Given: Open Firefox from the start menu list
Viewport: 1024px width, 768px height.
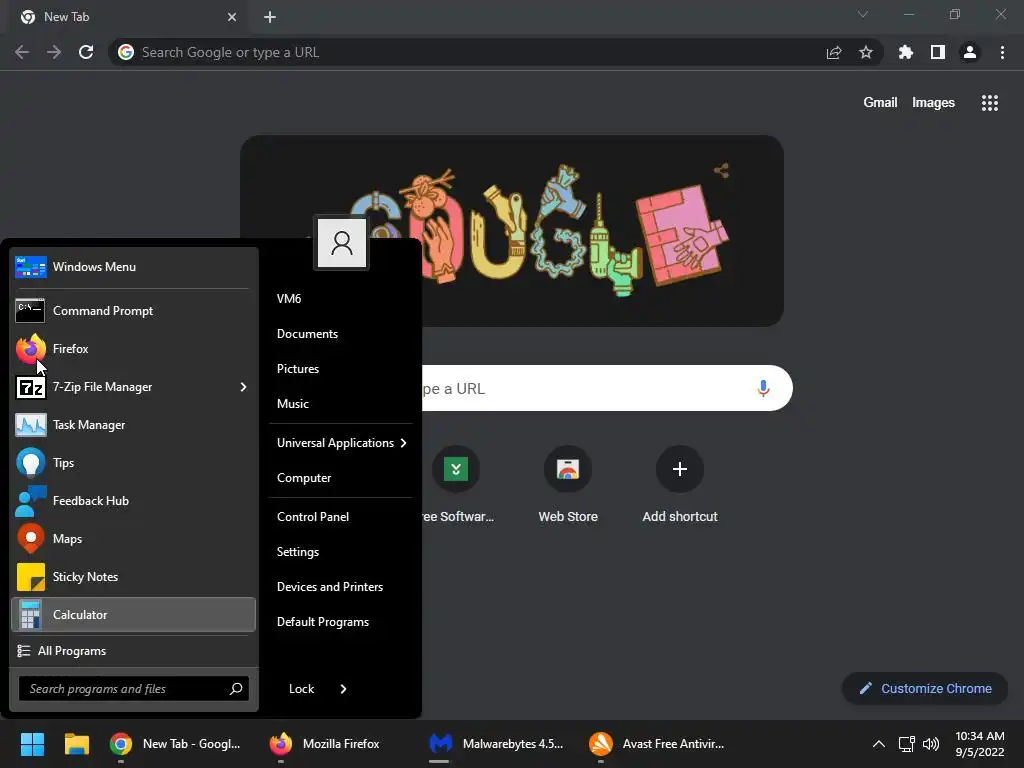Looking at the screenshot, I should point(133,349).
